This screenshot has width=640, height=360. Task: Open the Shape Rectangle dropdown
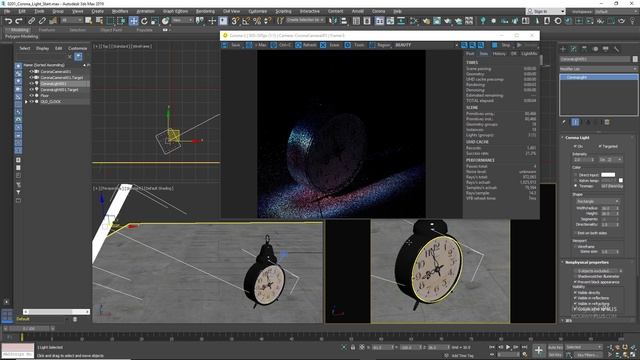[x=598, y=202]
